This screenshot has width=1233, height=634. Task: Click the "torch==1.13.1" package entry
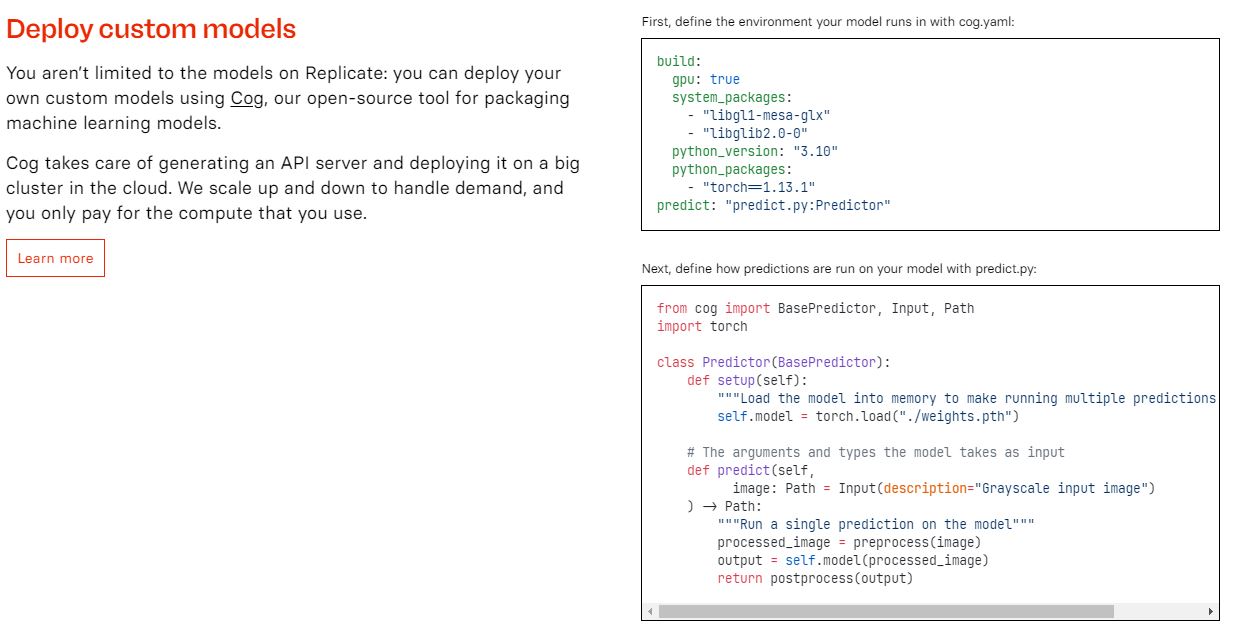click(751, 187)
